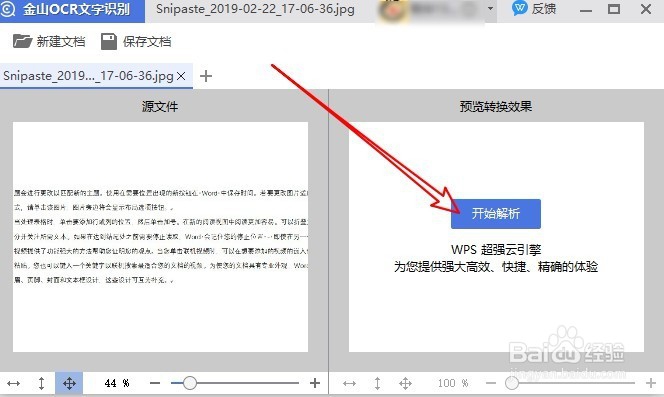Close the OCR window

pos(646,9)
